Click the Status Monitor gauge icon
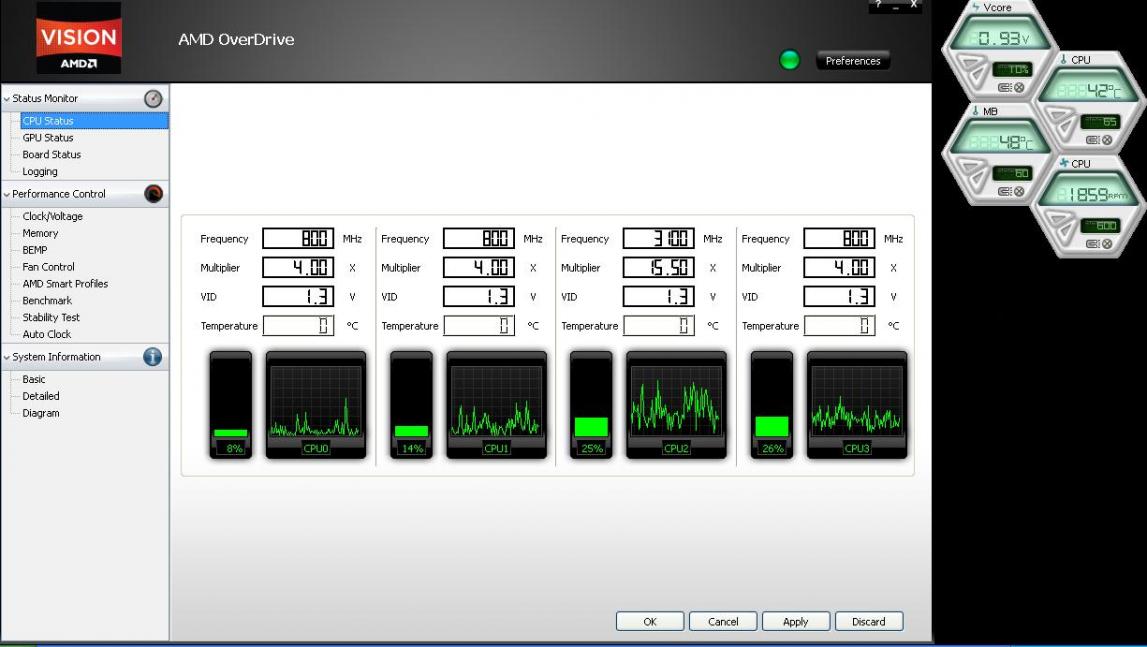 tap(153, 99)
